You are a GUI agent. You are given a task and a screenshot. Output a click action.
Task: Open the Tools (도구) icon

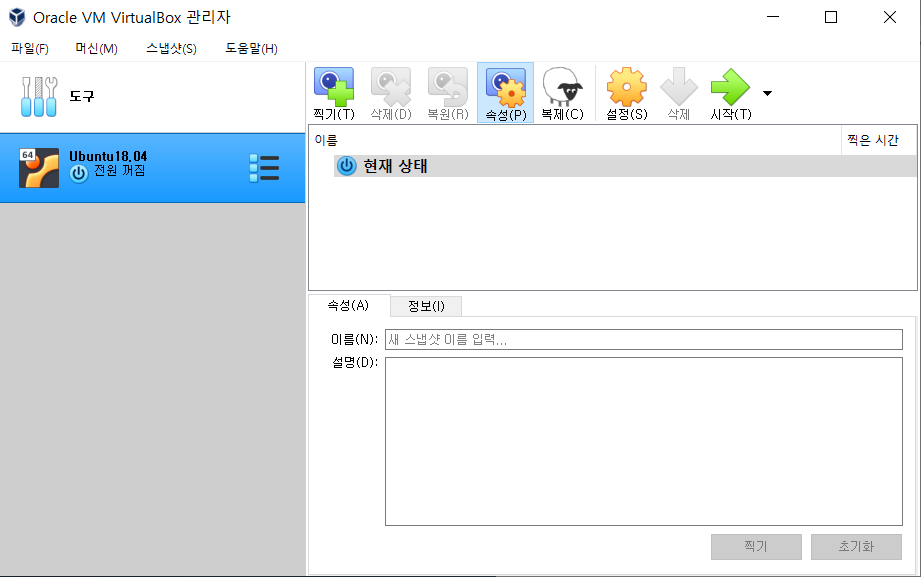click(39, 96)
